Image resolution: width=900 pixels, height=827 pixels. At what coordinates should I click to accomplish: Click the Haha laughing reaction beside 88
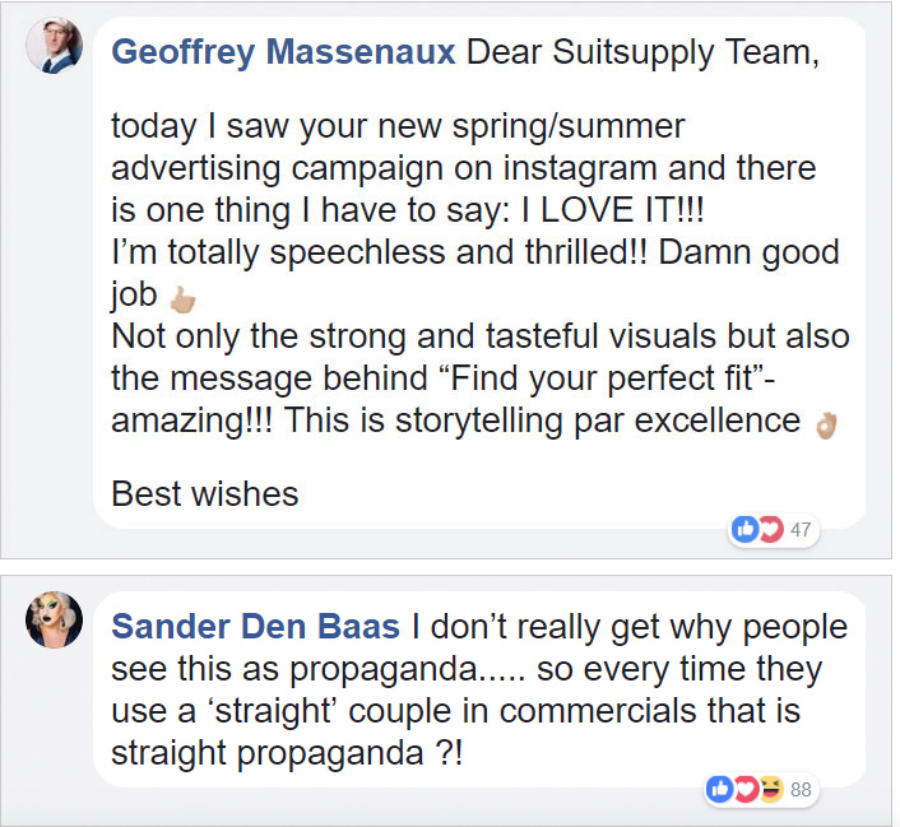coord(769,789)
